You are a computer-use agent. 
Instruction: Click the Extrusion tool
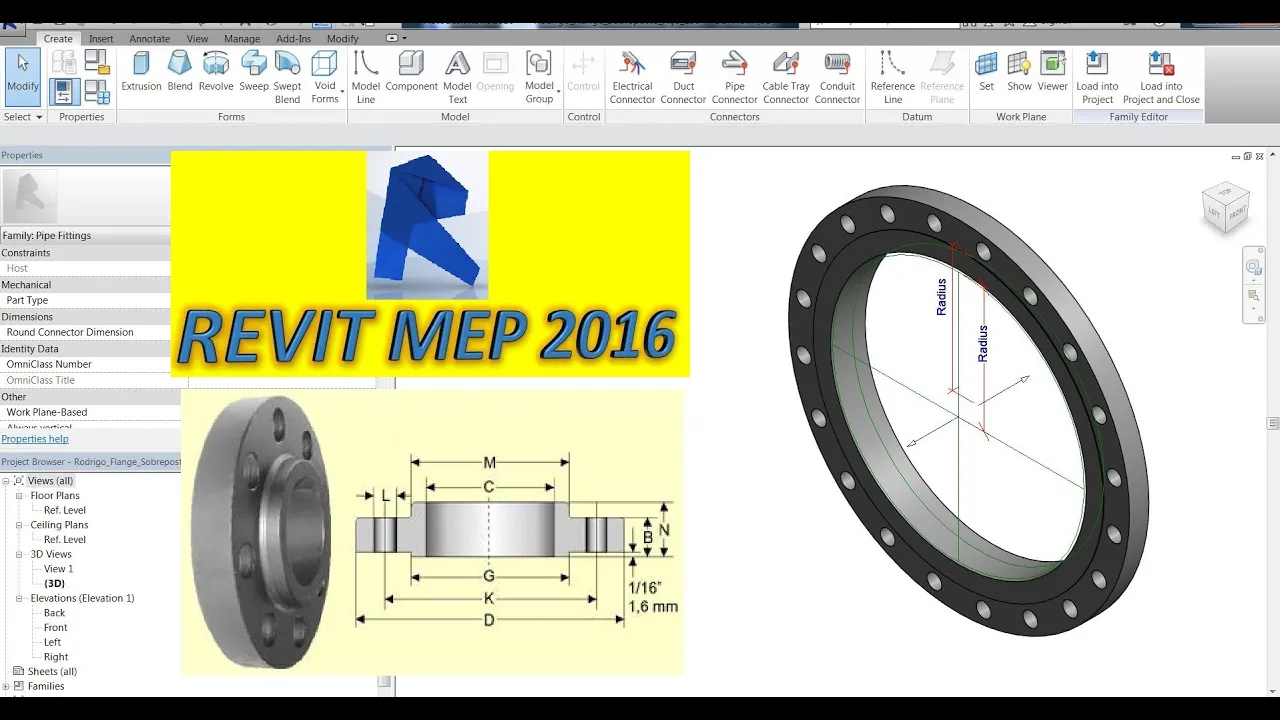click(x=141, y=74)
